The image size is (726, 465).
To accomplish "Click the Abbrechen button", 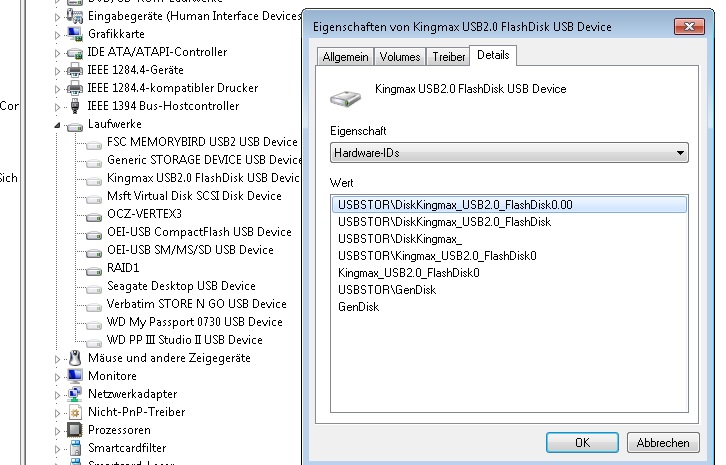I will point(662,442).
